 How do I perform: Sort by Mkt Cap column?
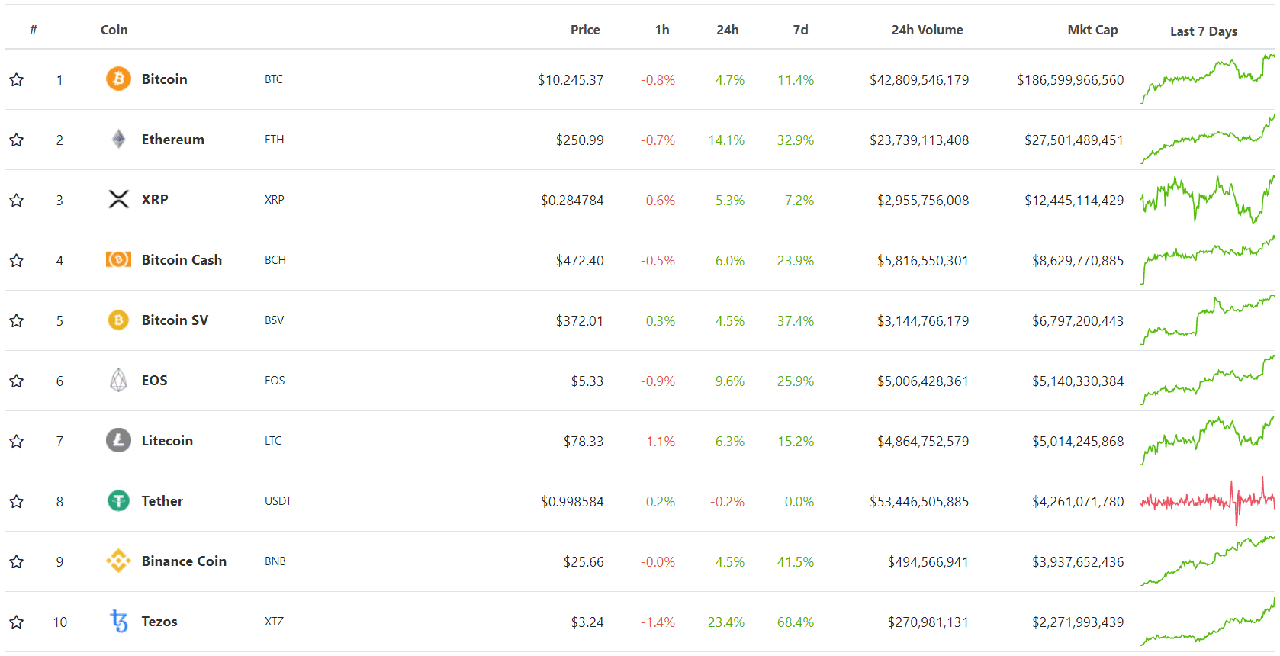[1093, 30]
